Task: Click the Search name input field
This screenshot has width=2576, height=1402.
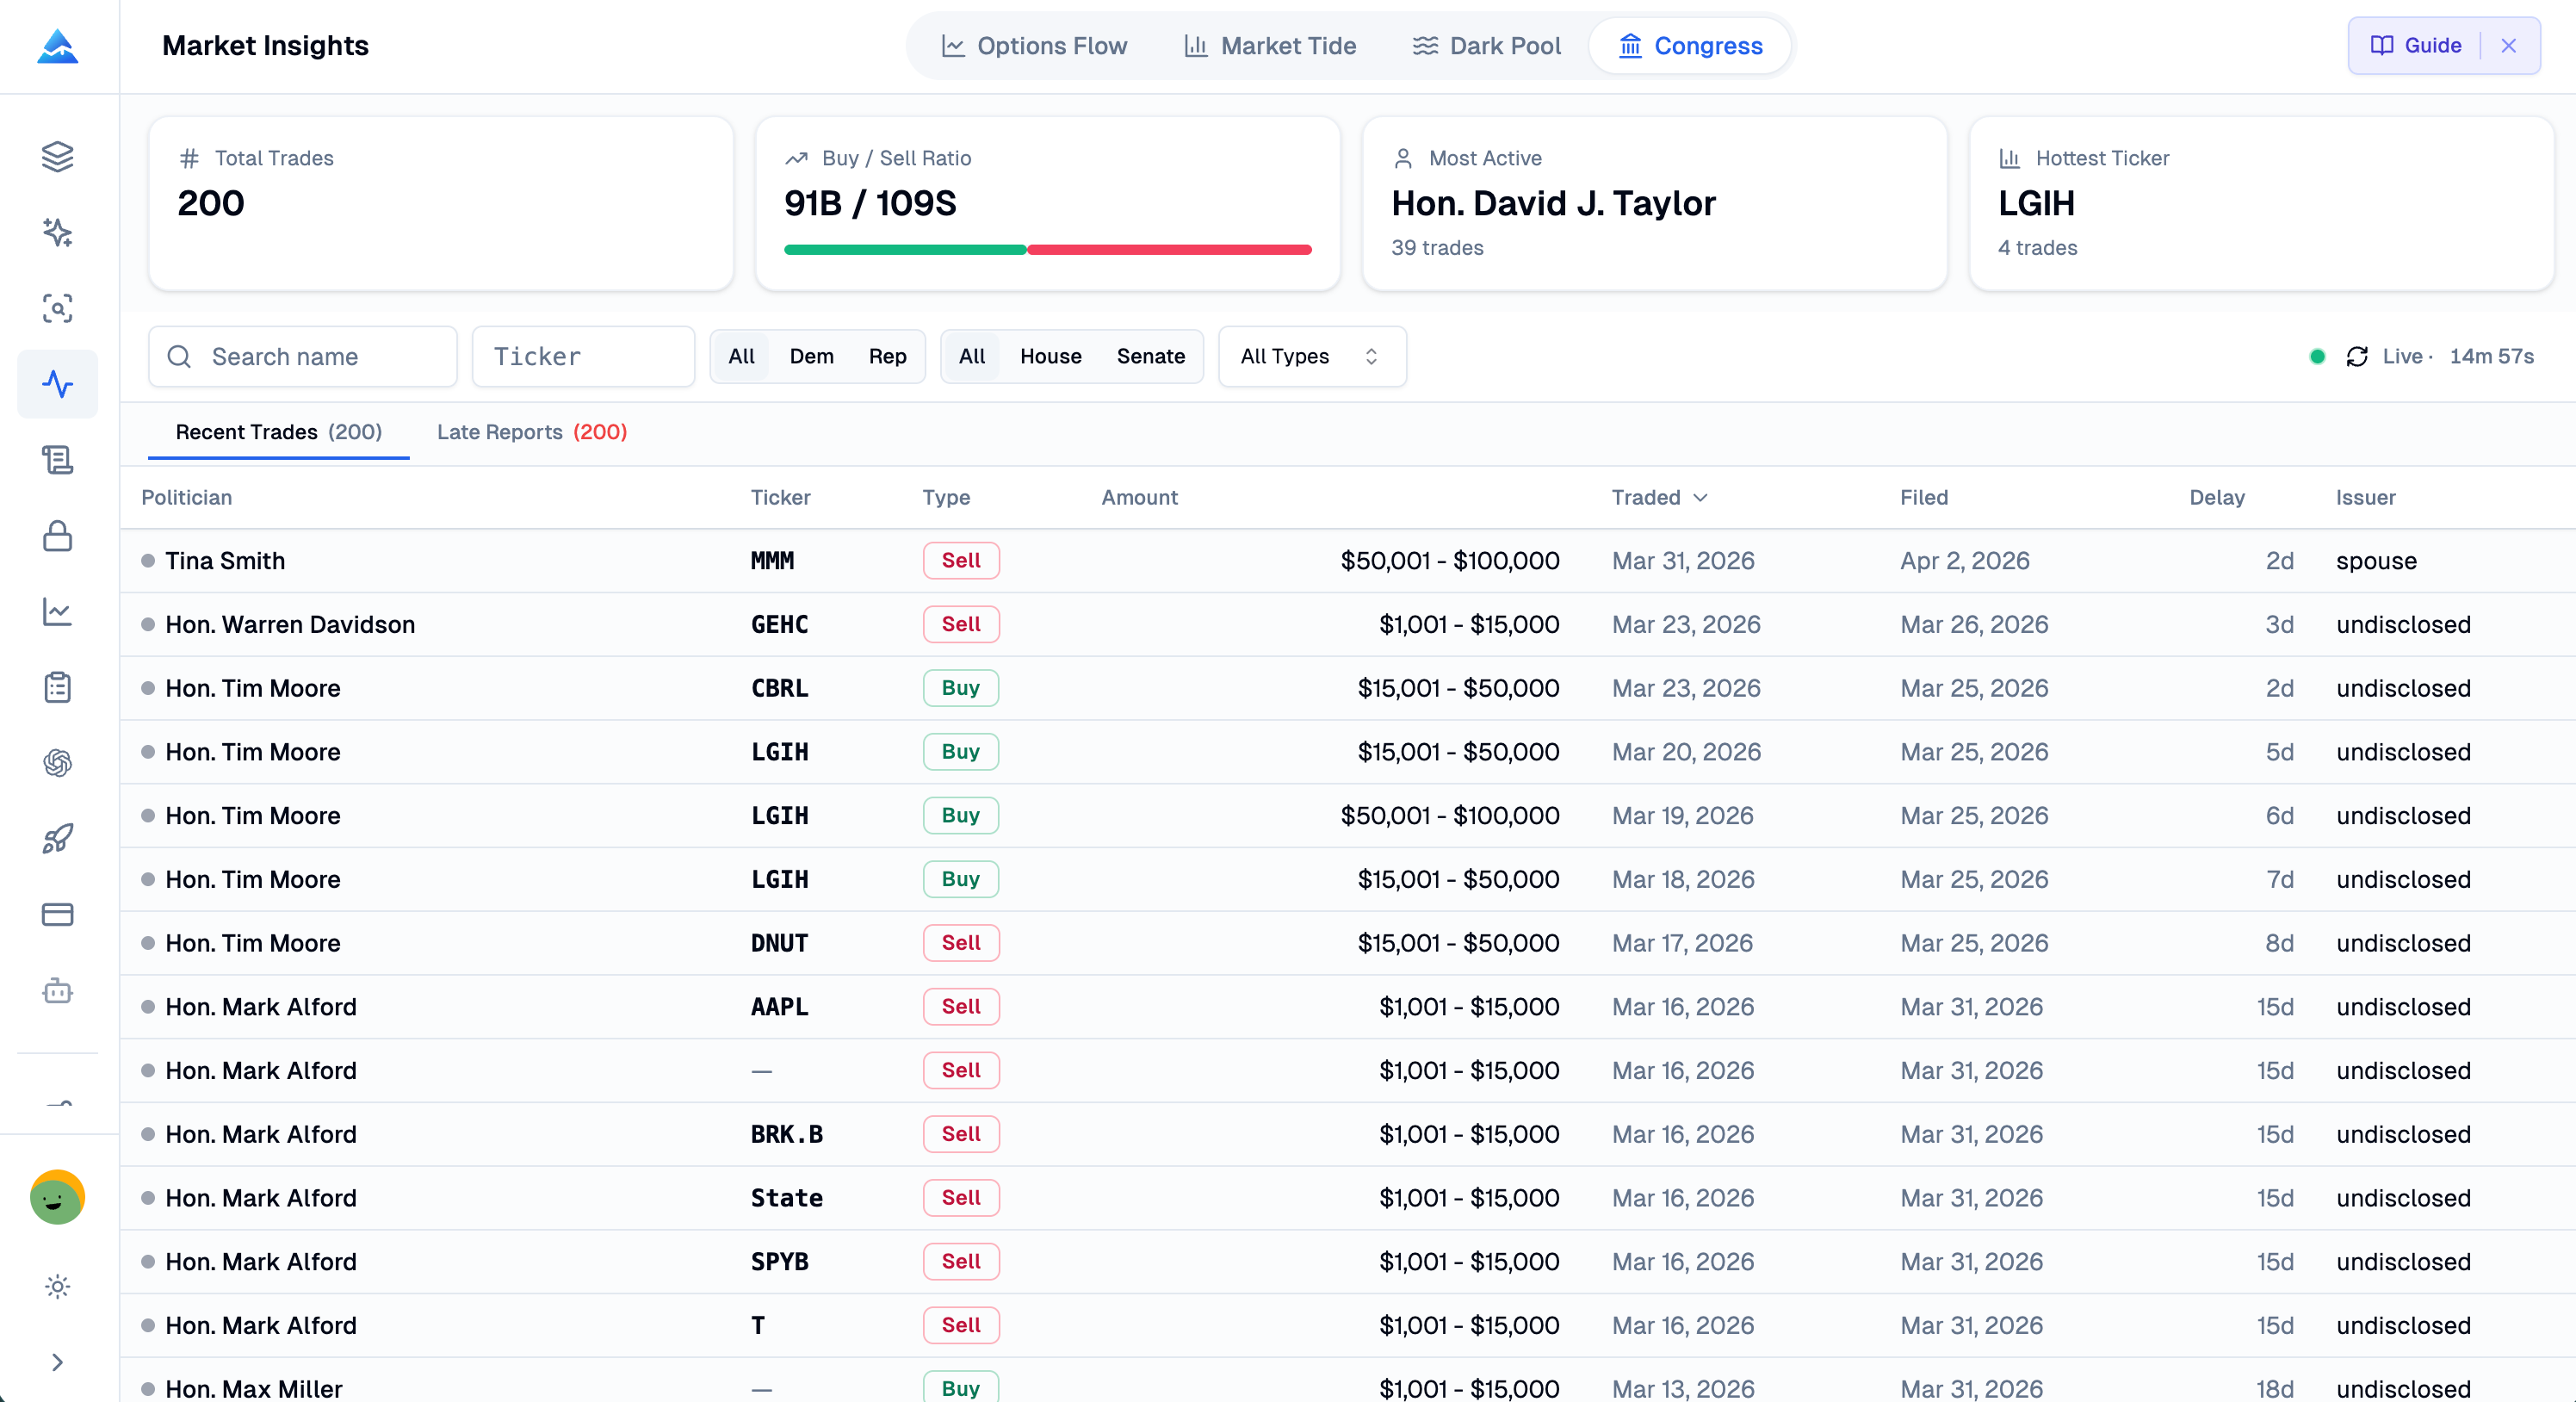Action: 302,356
